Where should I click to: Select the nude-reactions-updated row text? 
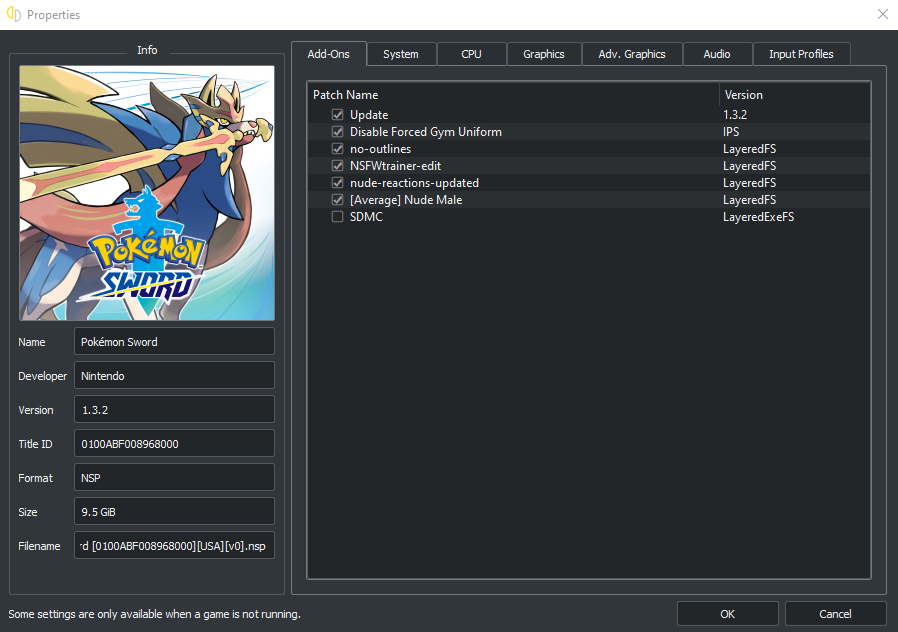click(414, 183)
